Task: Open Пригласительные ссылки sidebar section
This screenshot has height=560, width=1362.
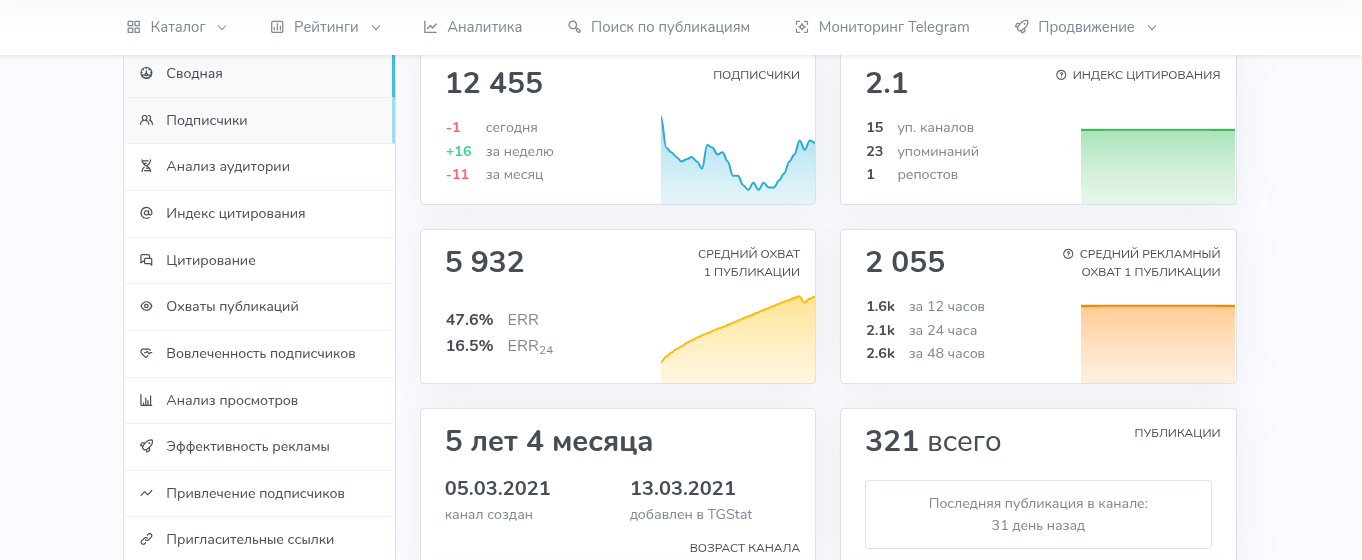Action: coord(259,539)
